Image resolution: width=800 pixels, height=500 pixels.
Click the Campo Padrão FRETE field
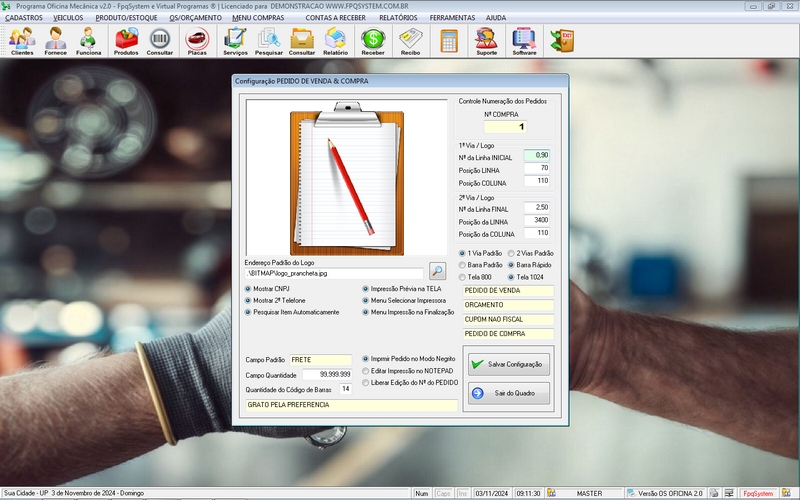tap(320, 359)
